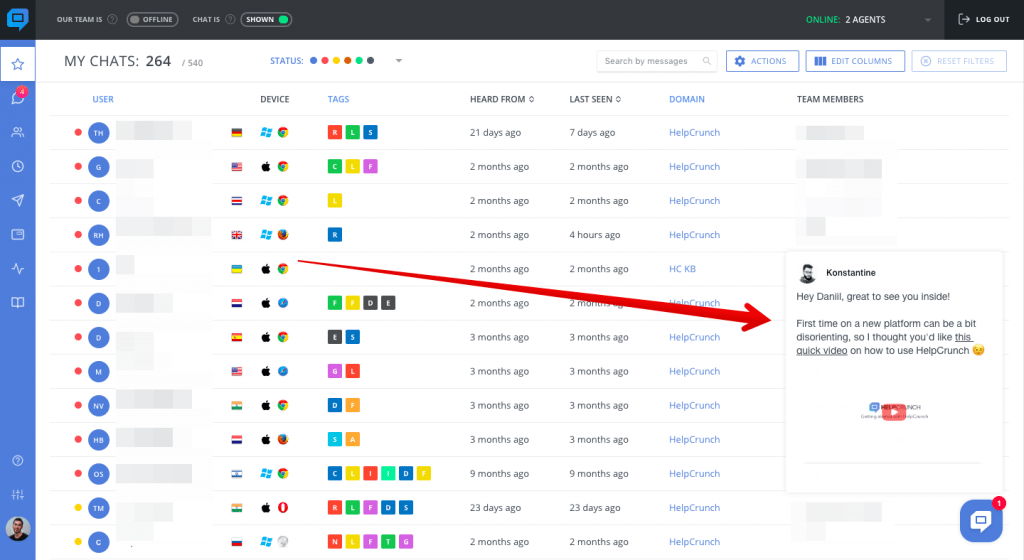This screenshot has width=1024, height=560.
Task: Click Konstantine's avatar in the chat popup
Action: [x=807, y=273]
